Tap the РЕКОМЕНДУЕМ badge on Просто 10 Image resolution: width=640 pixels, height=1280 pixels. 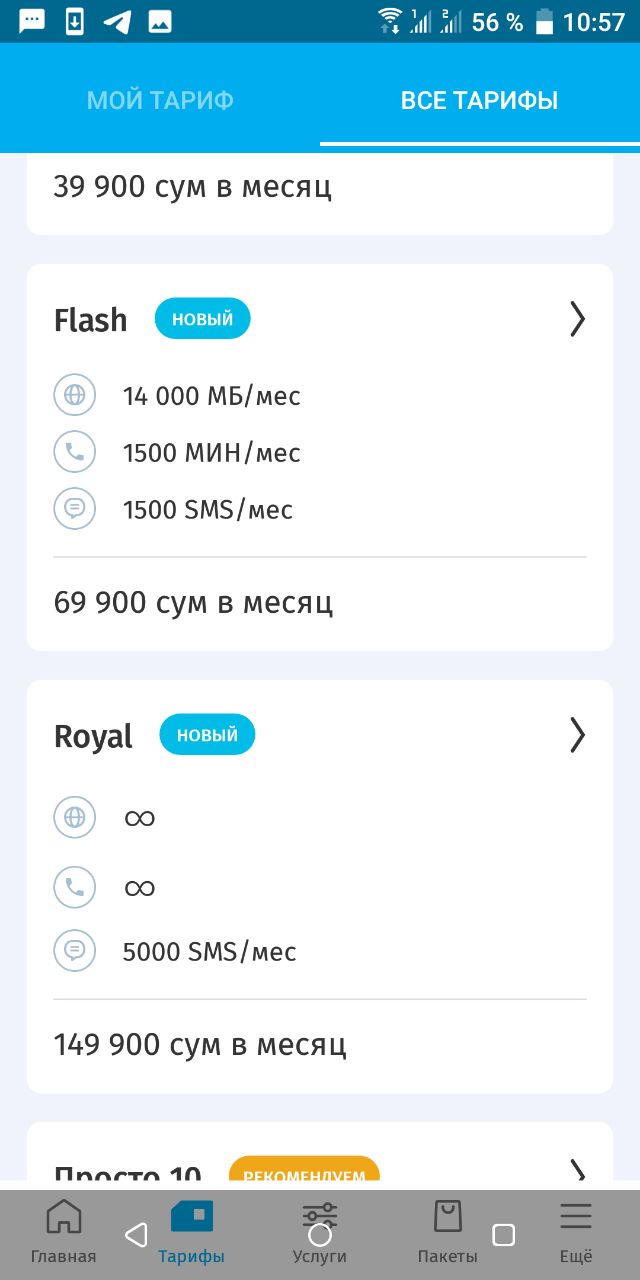click(304, 1171)
